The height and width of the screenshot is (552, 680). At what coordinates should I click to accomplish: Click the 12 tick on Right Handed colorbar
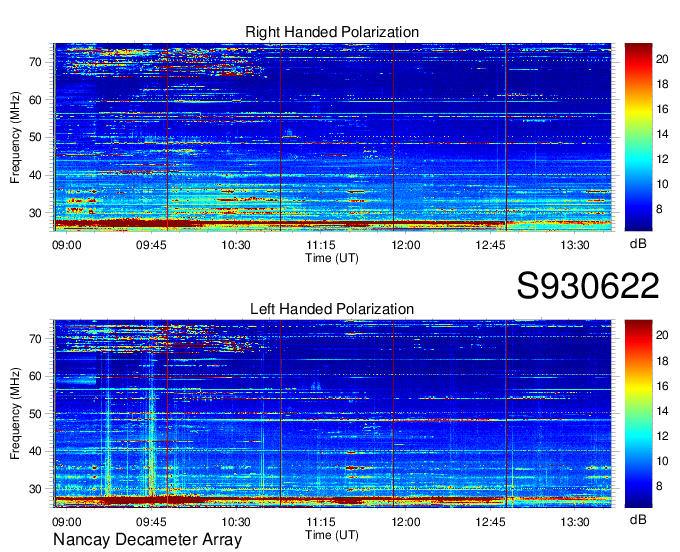tap(662, 160)
